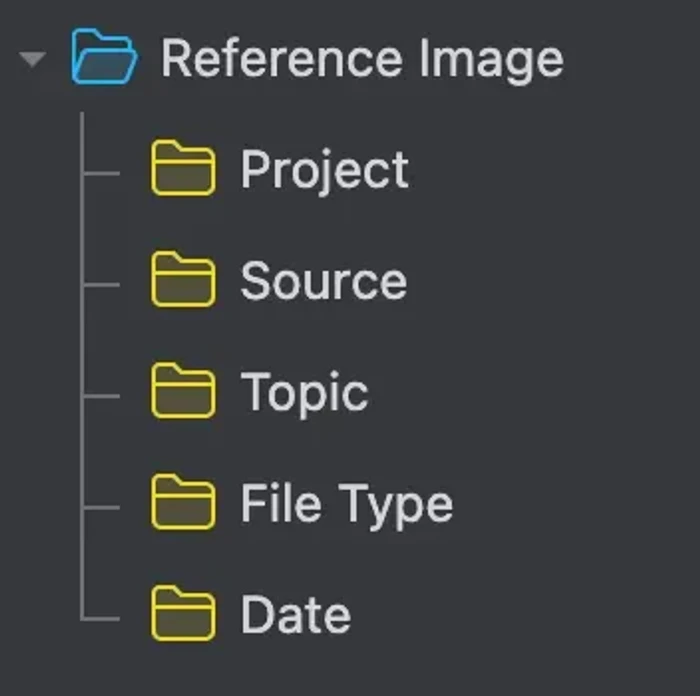Image resolution: width=700 pixels, height=696 pixels.
Task: Click the branch connector left of Project
Action: (101, 171)
